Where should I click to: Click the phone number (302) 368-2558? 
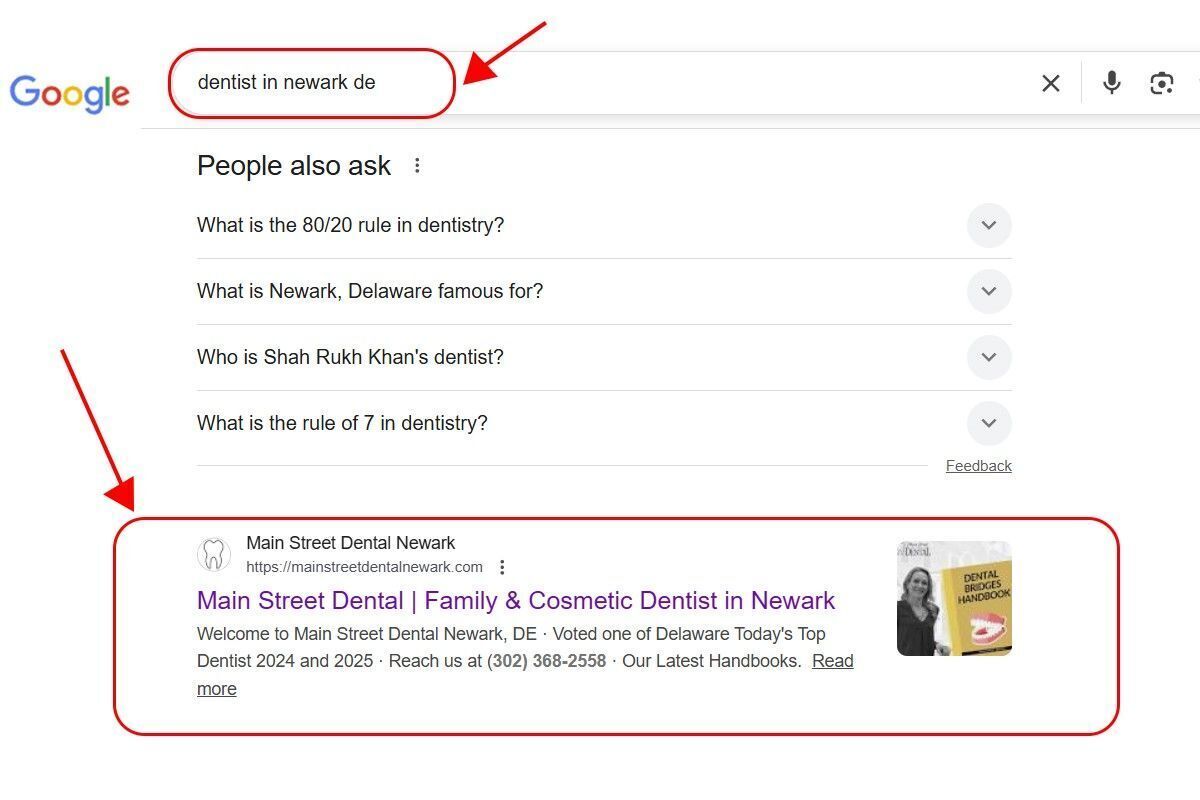point(546,661)
